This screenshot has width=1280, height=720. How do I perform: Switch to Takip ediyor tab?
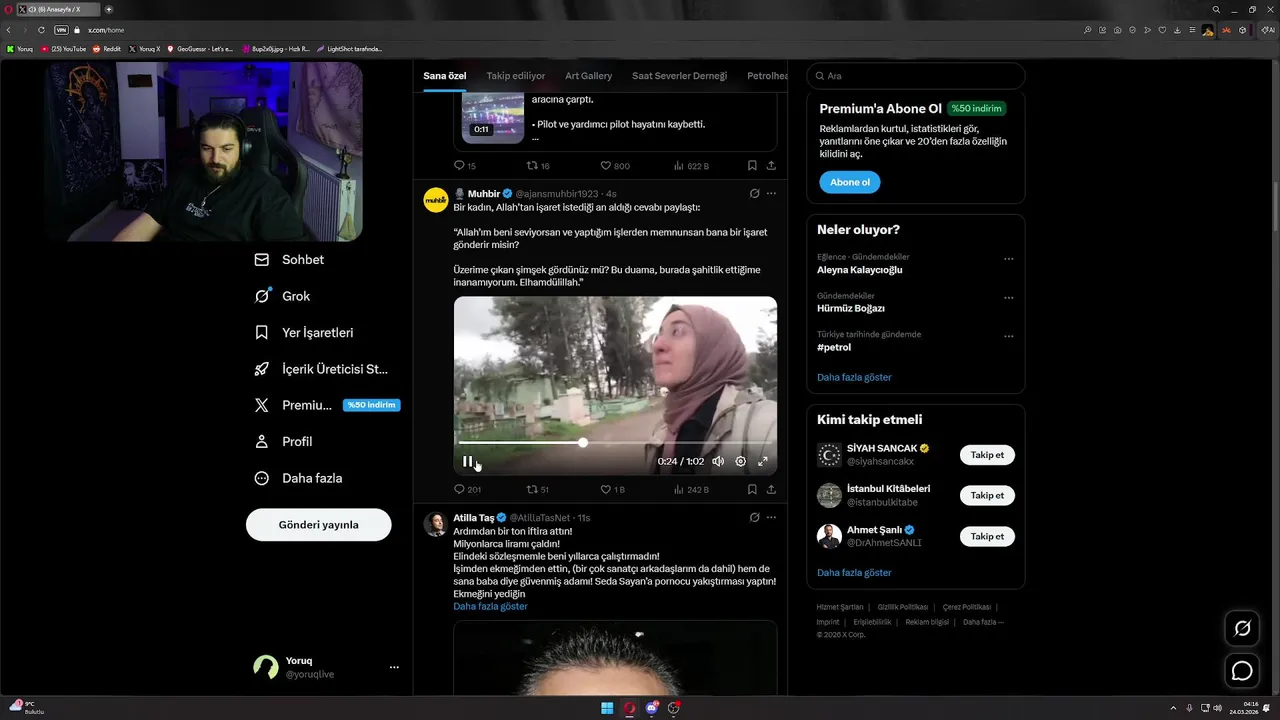pos(516,76)
